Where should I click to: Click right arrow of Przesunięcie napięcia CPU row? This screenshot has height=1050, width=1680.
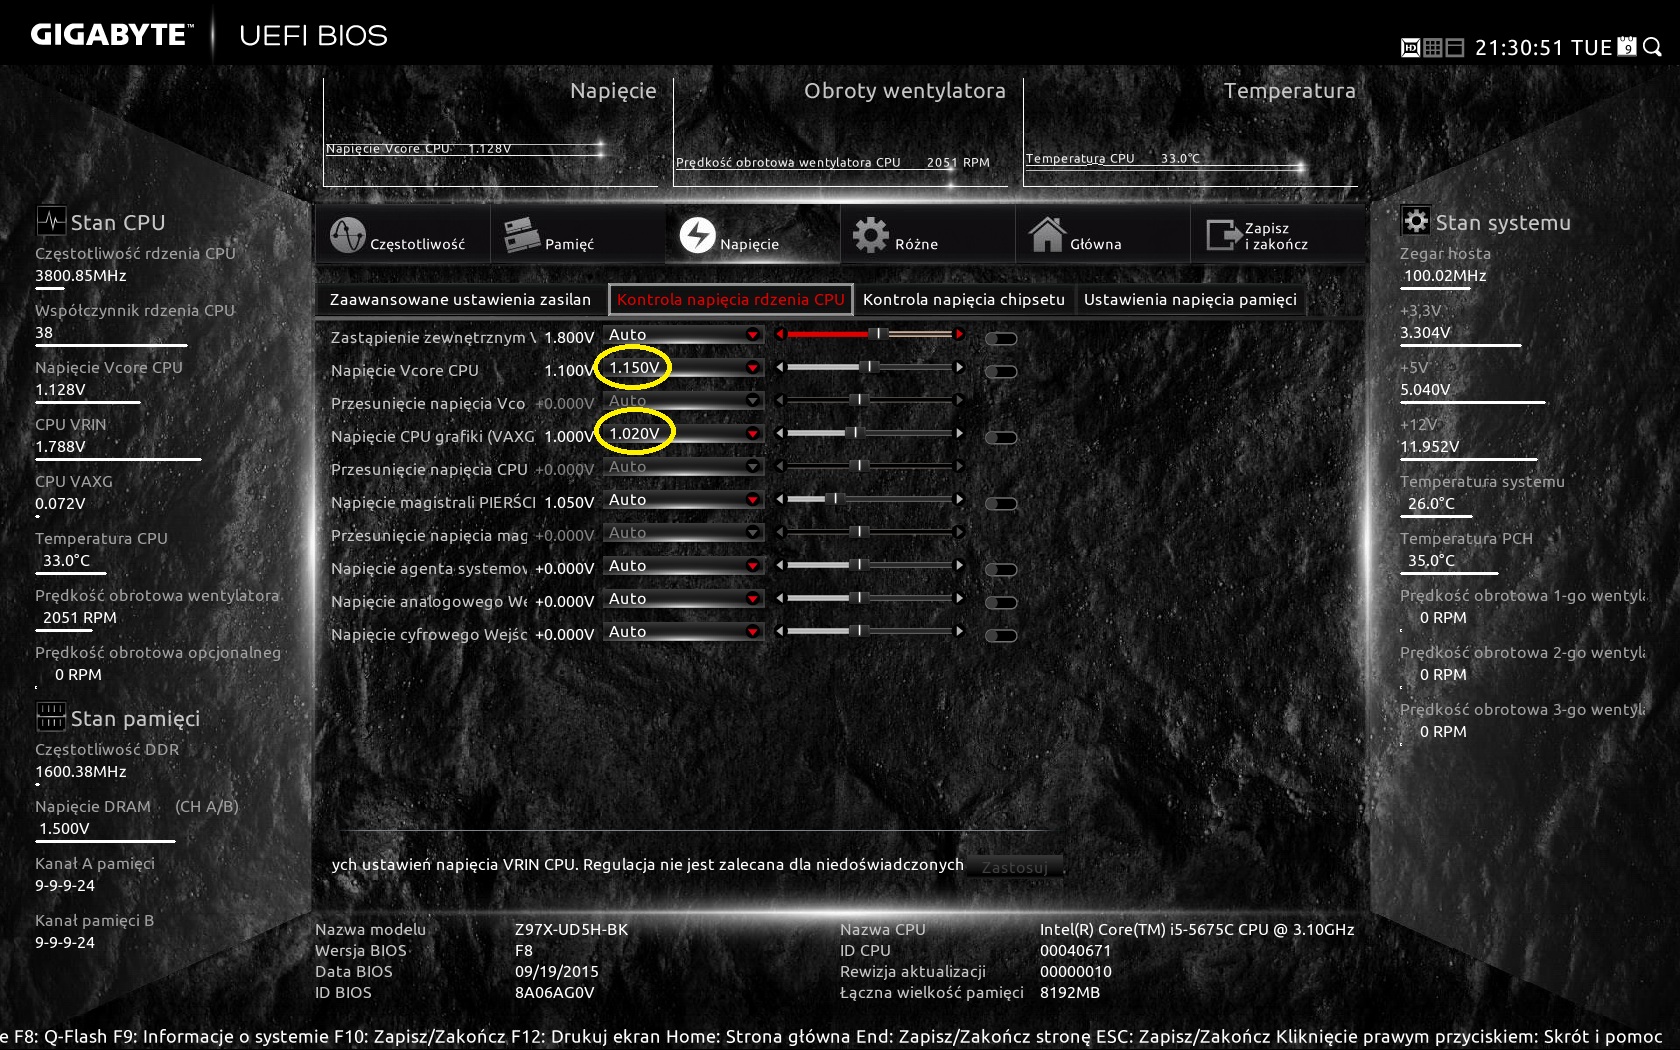pos(959,466)
